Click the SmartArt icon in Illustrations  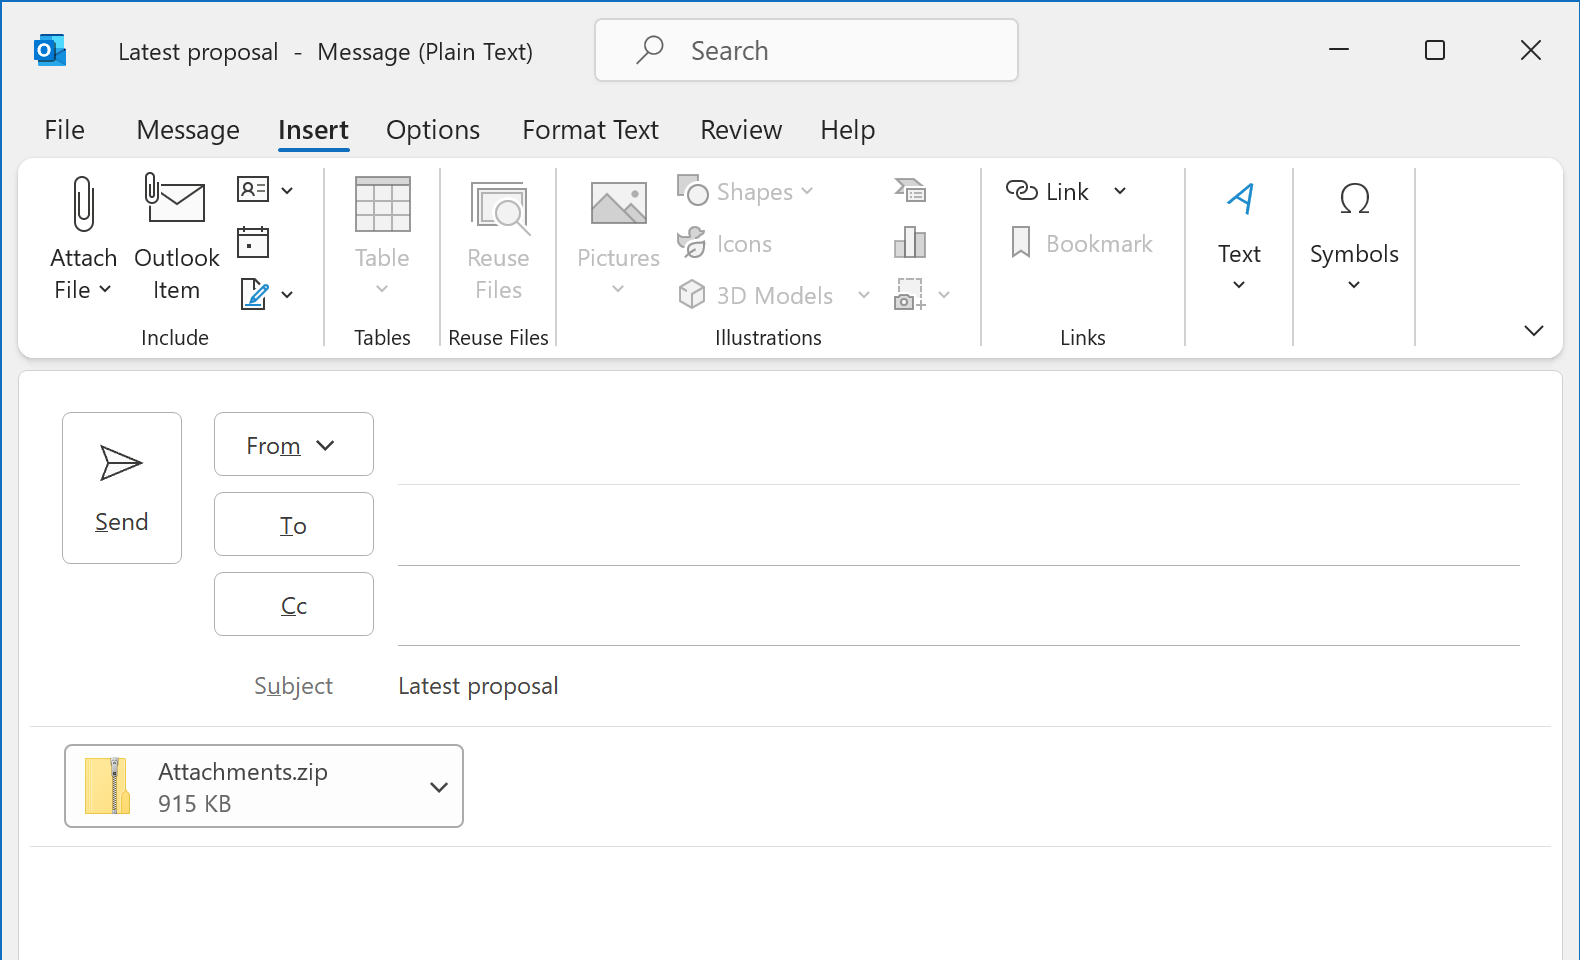pyautogui.click(x=910, y=190)
